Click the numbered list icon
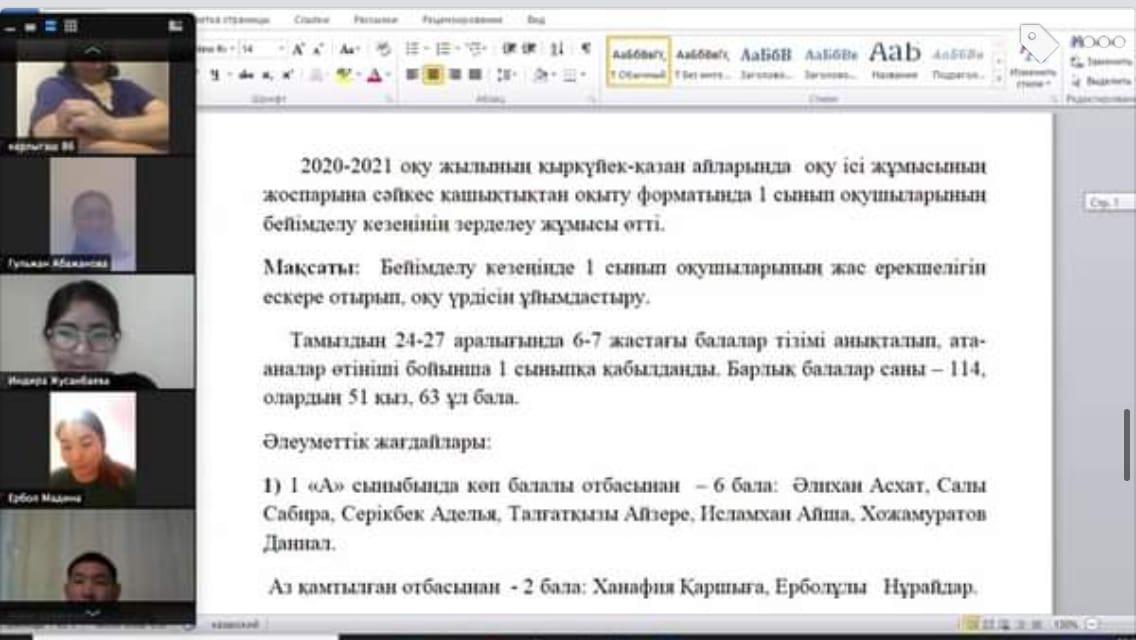 click(x=442, y=48)
